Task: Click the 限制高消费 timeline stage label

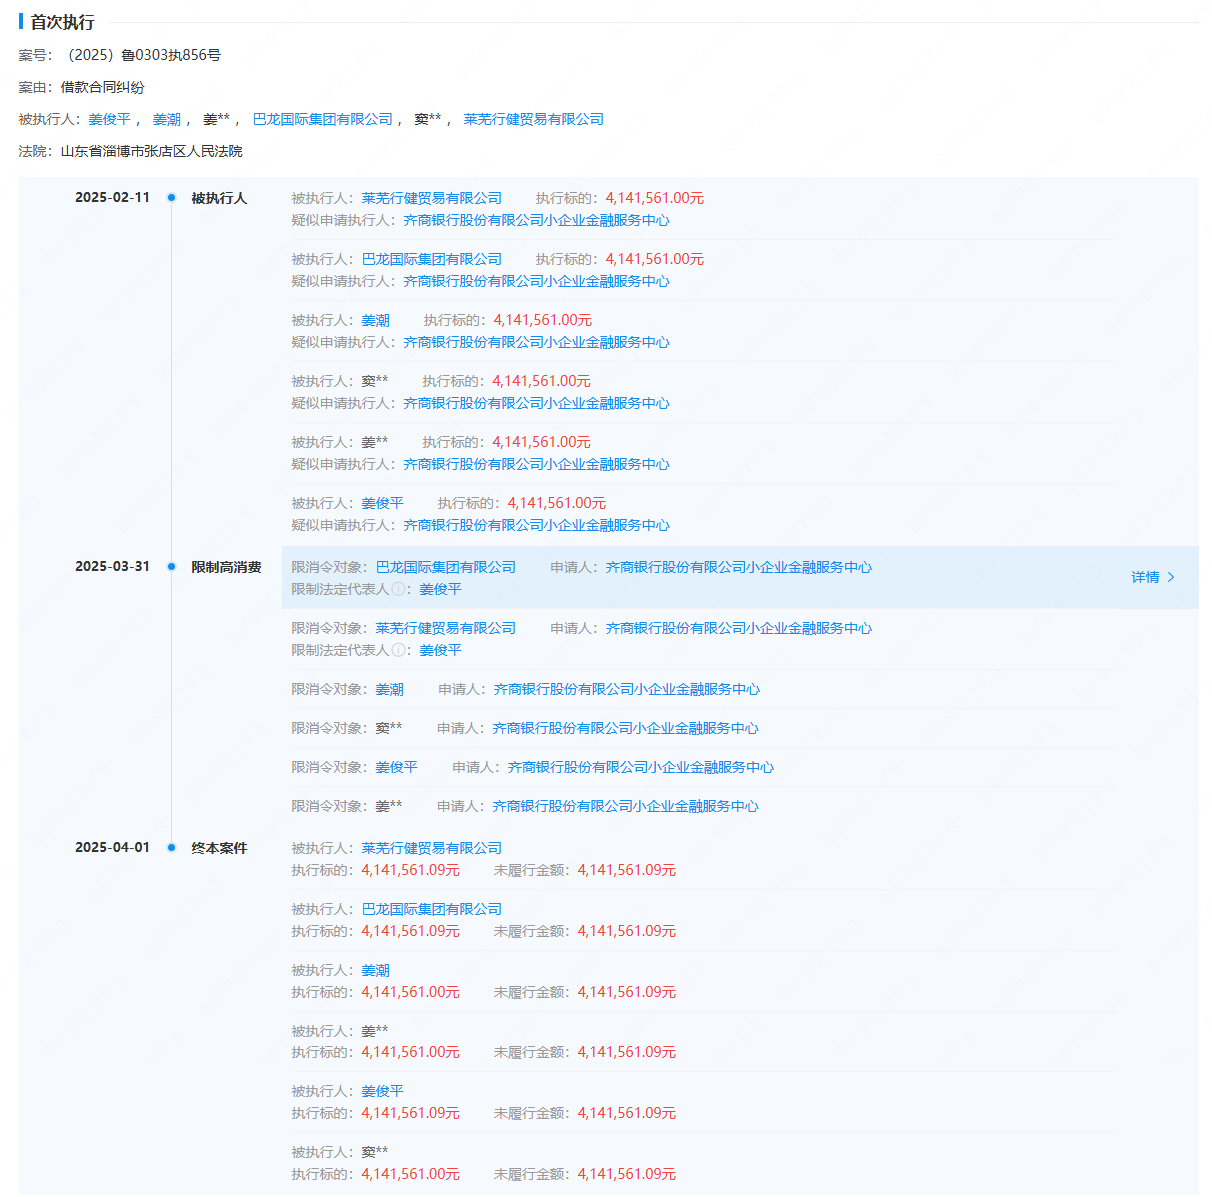Action: click(x=226, y=568)
